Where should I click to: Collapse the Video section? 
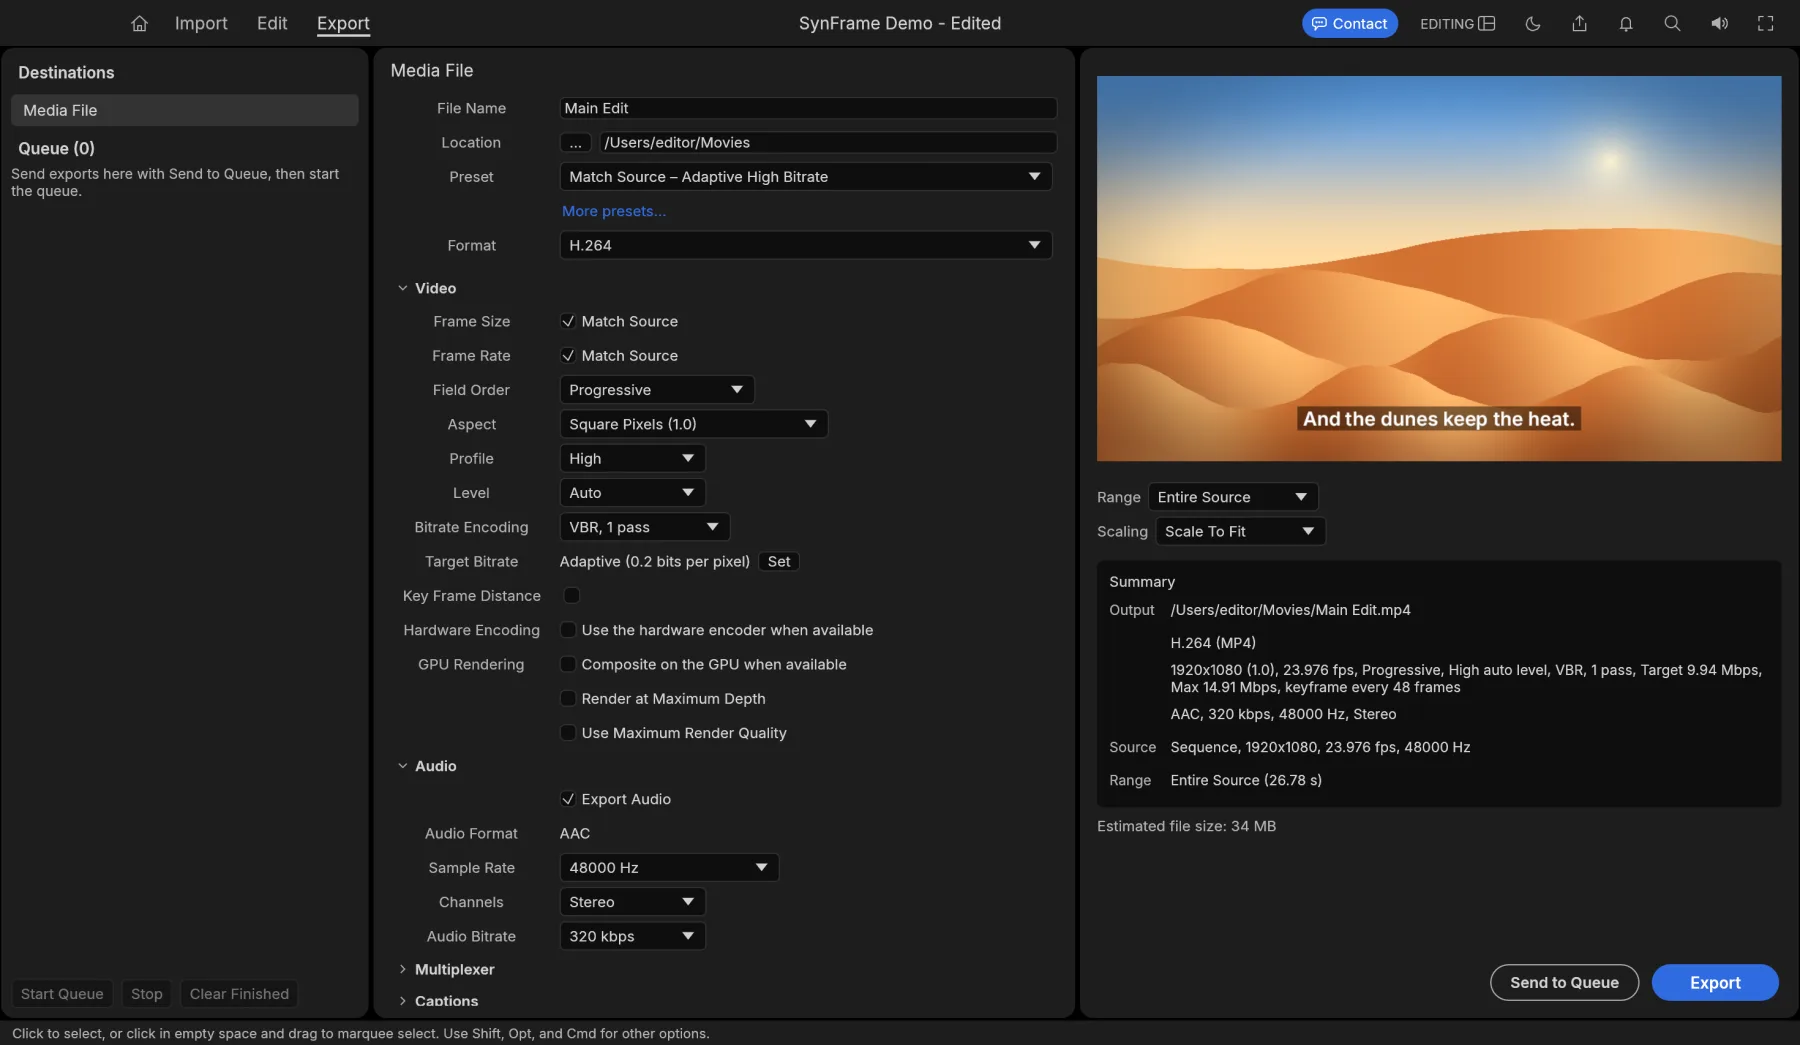click(x=403, y=288)
